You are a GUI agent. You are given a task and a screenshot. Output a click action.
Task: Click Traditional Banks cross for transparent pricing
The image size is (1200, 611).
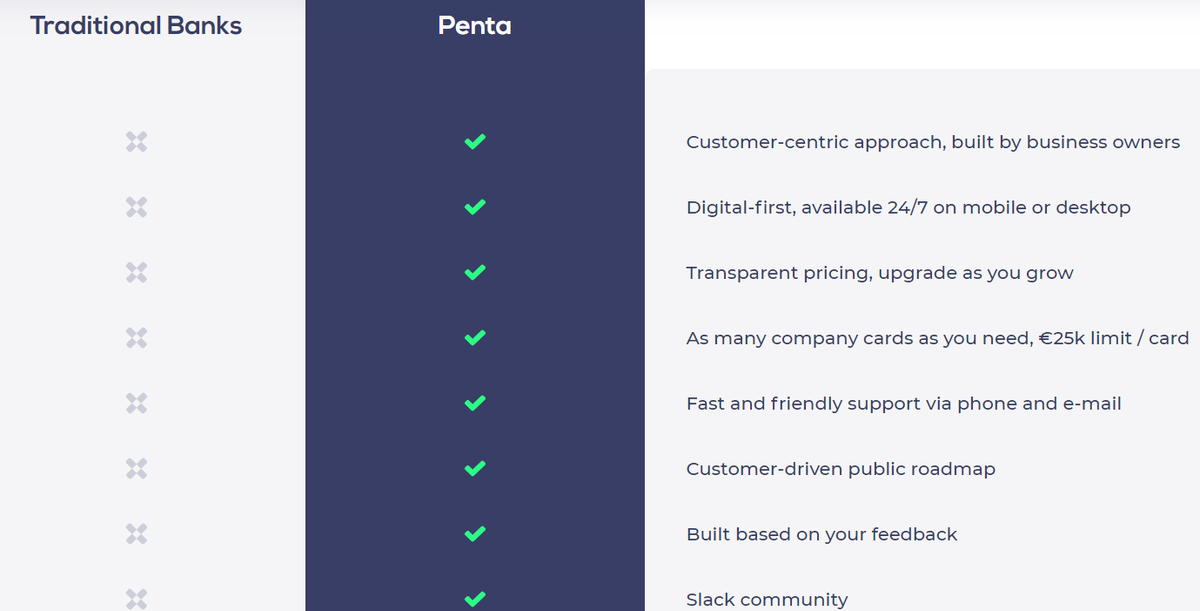coord(137,272)
